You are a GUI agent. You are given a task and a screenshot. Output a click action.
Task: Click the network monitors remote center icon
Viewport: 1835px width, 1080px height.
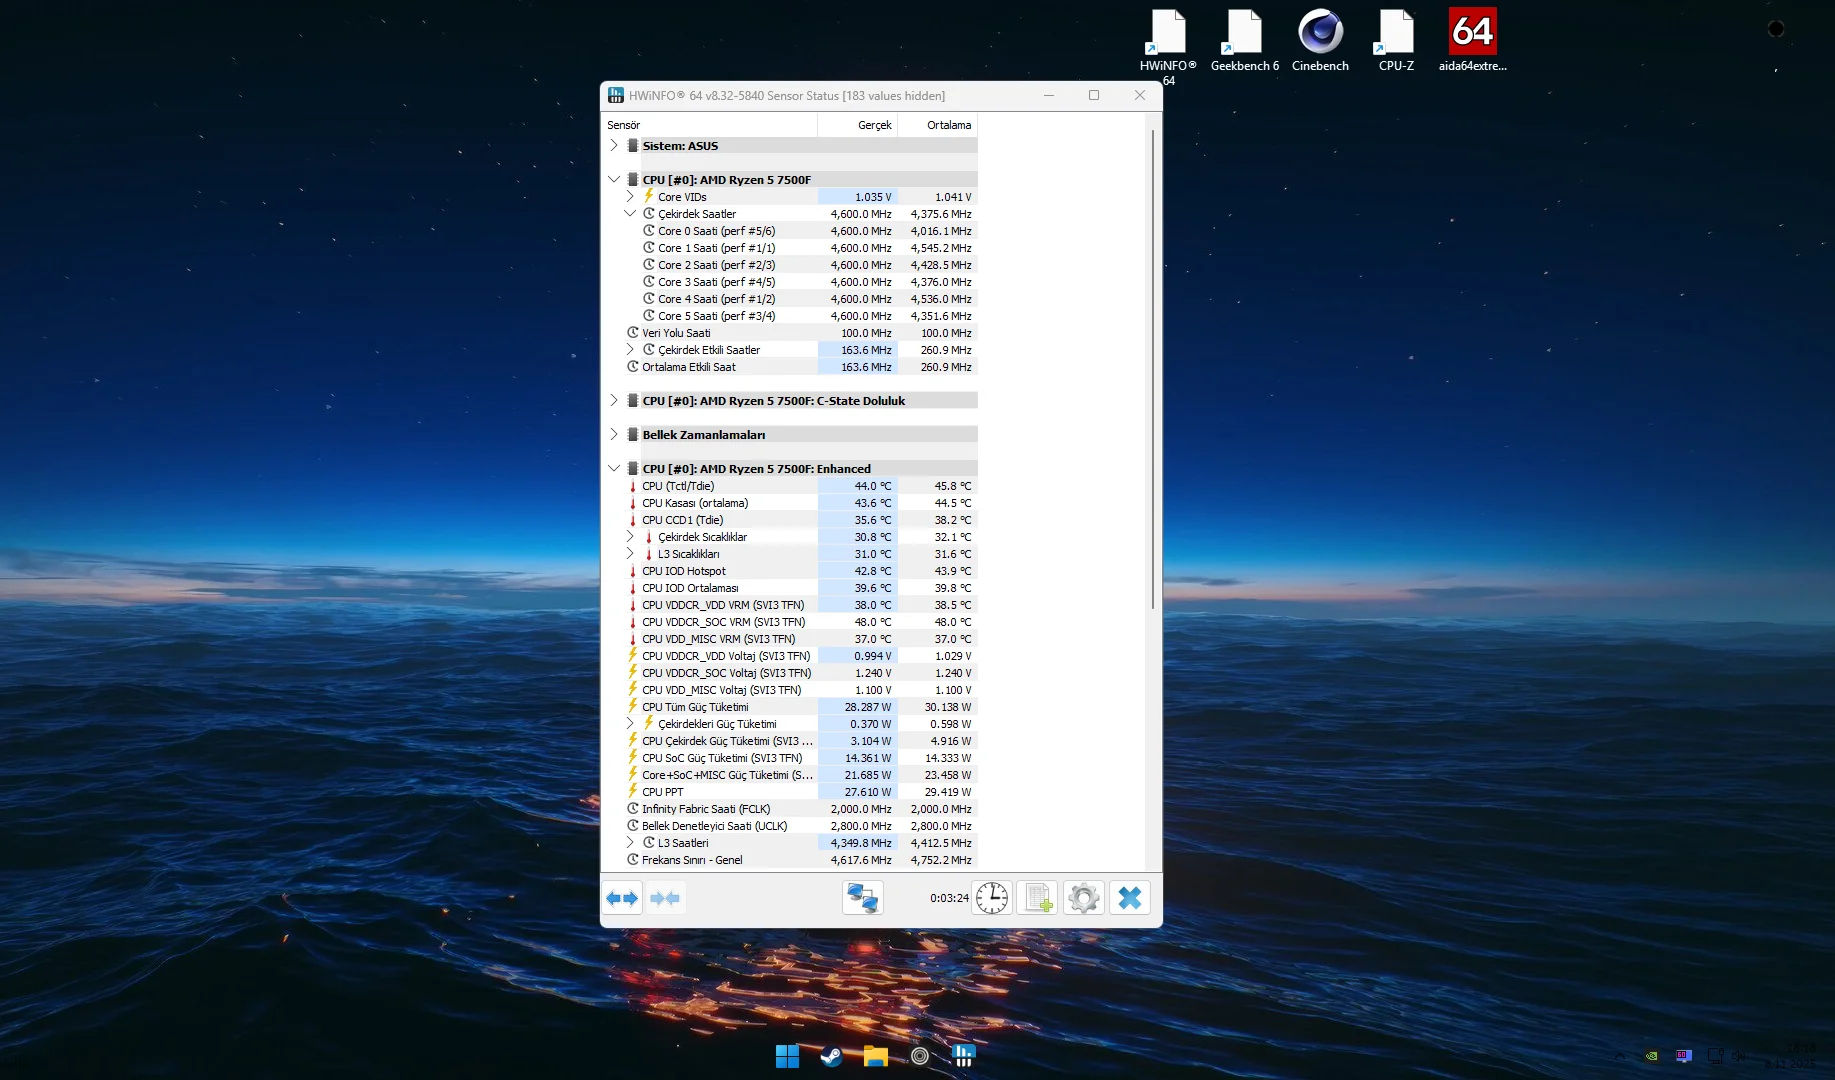[862, 898]
